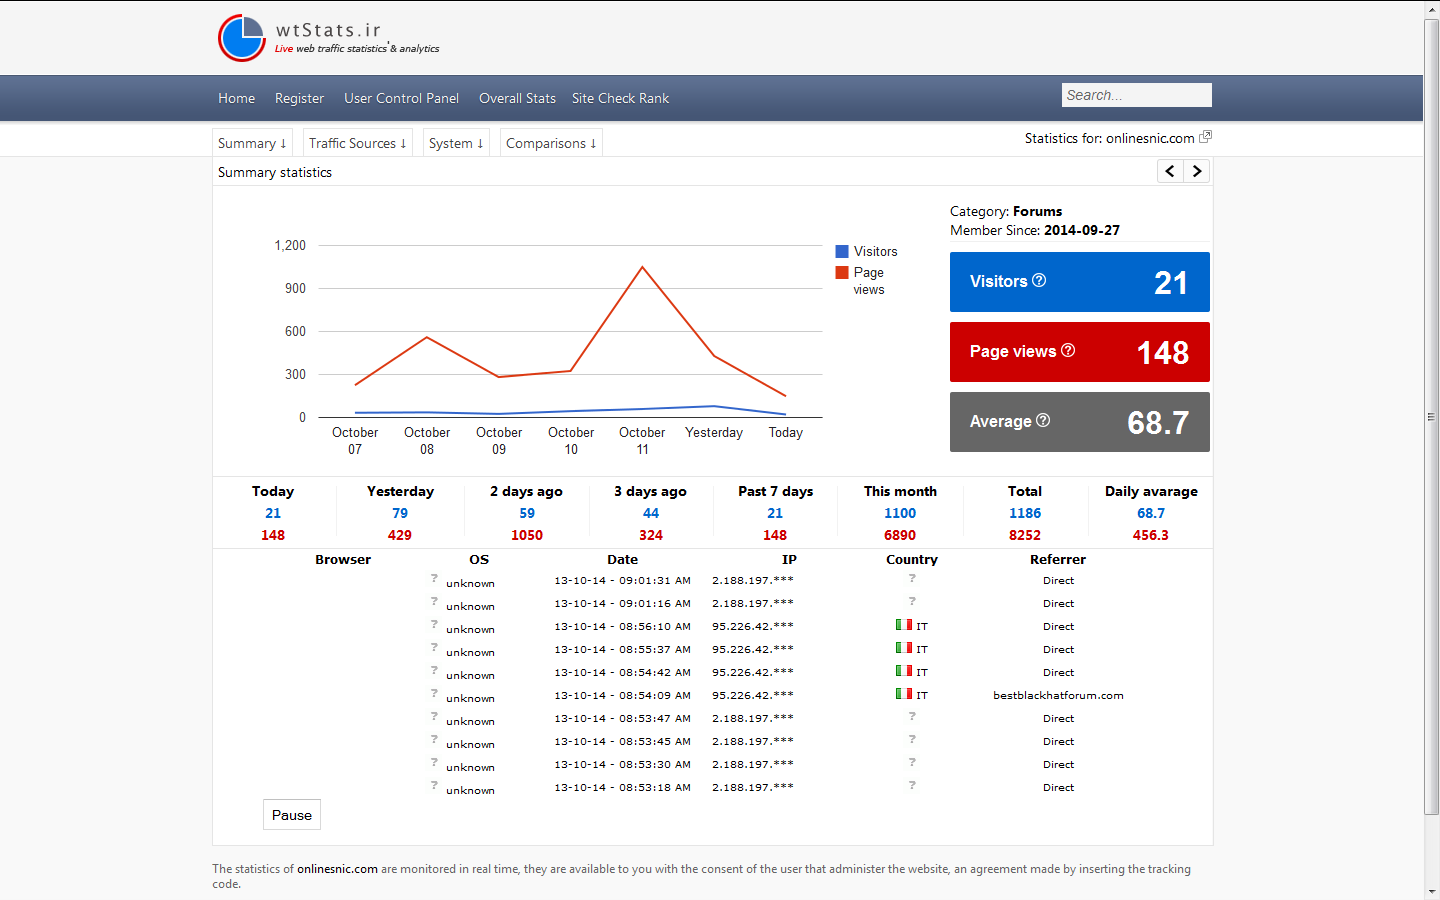Click the Average help question-mark icon
The width and height of the screenshot is (1440, 900).
click(1043, 420)
